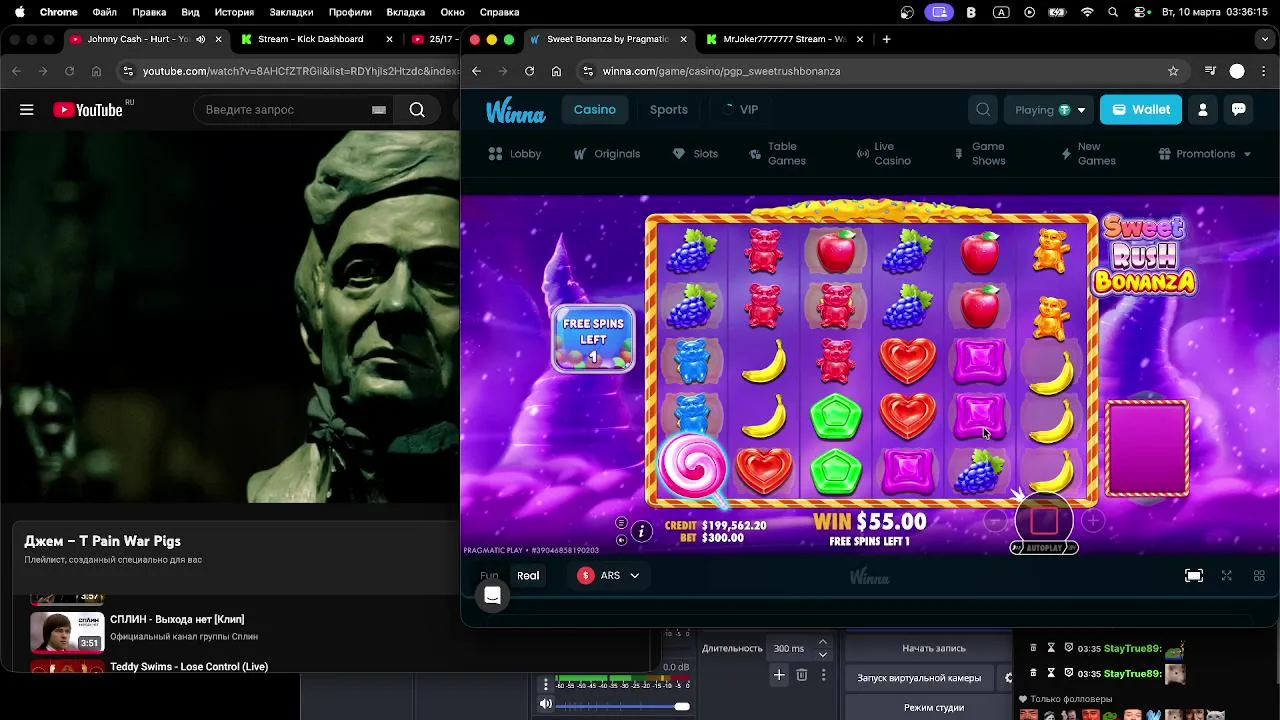Open the Wallet button

(1141, 110)
